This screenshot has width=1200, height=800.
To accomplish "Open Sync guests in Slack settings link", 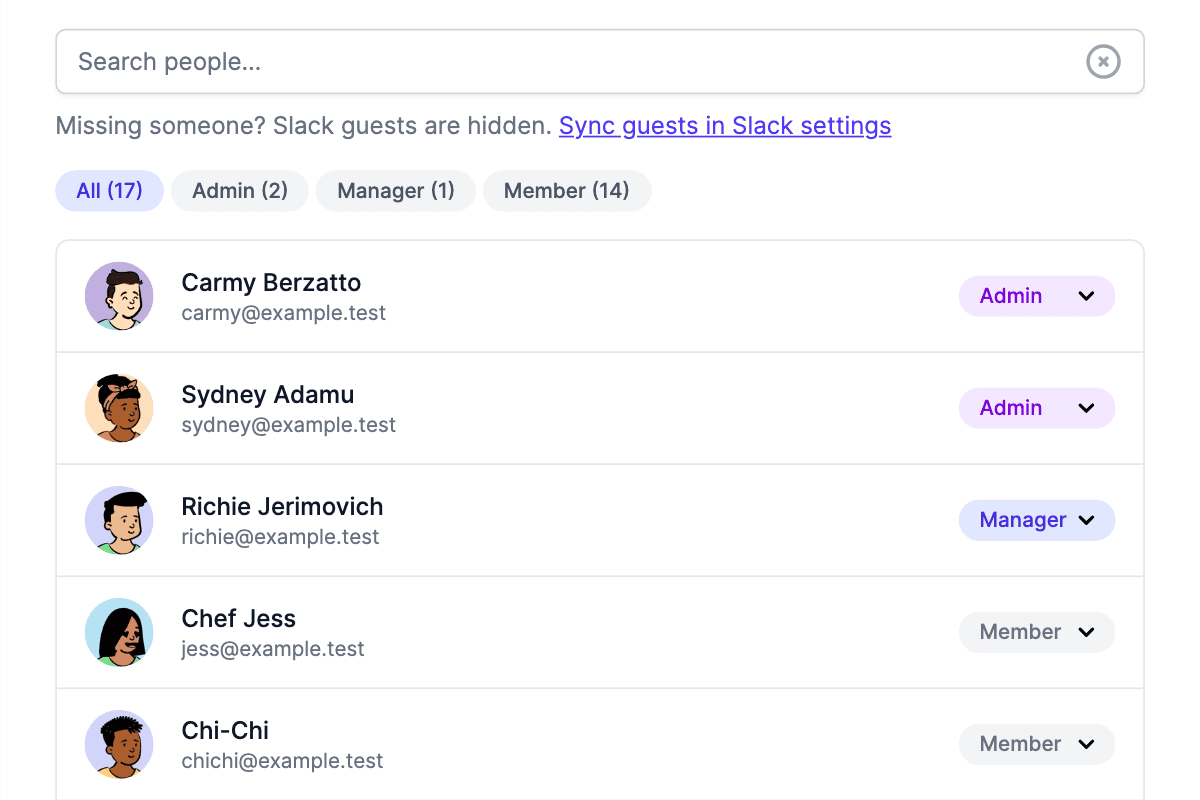I will 725,126.
